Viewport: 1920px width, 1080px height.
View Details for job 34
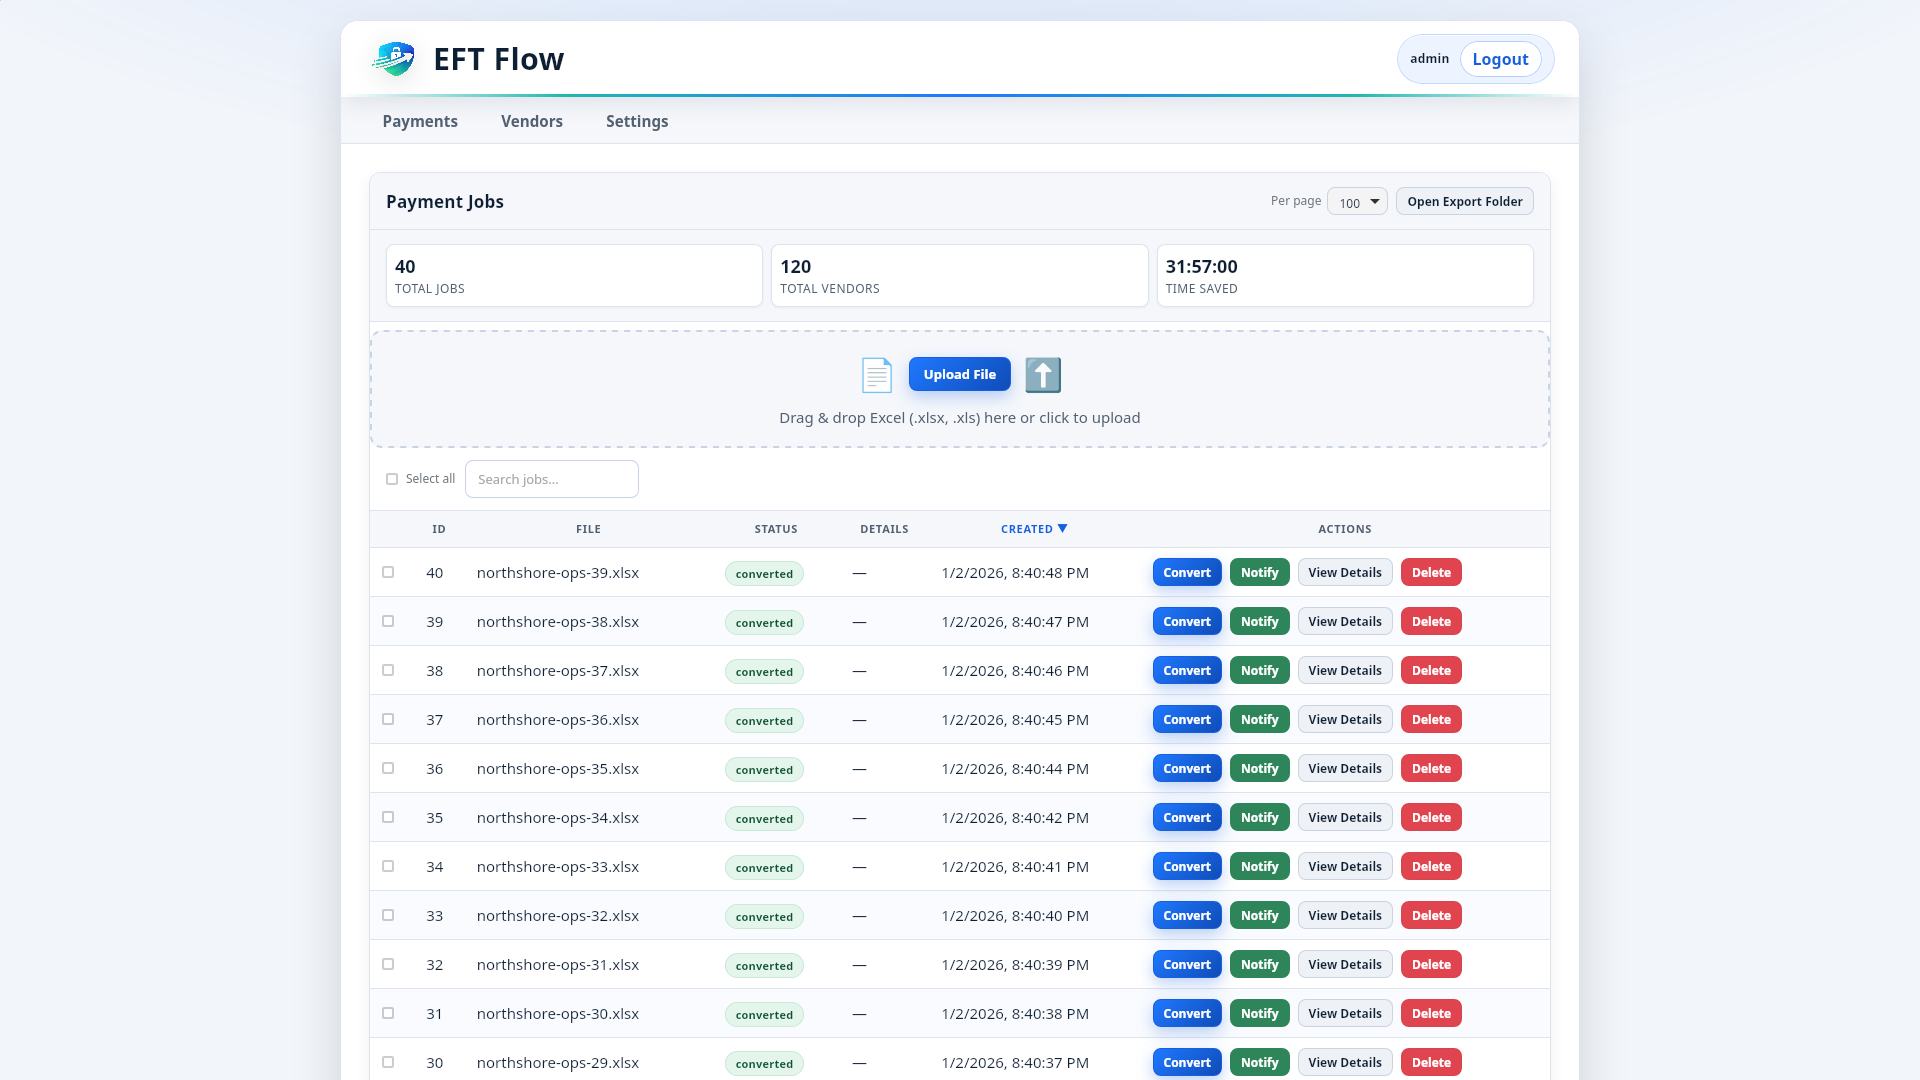click(1344, 866)
